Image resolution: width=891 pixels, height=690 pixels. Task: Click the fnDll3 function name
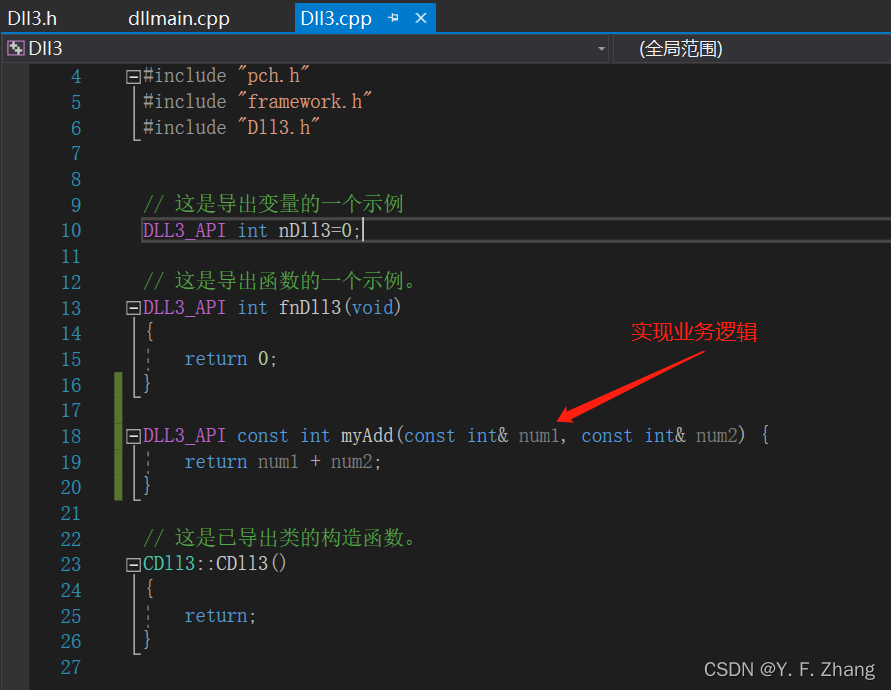click(x=309, y=307)
